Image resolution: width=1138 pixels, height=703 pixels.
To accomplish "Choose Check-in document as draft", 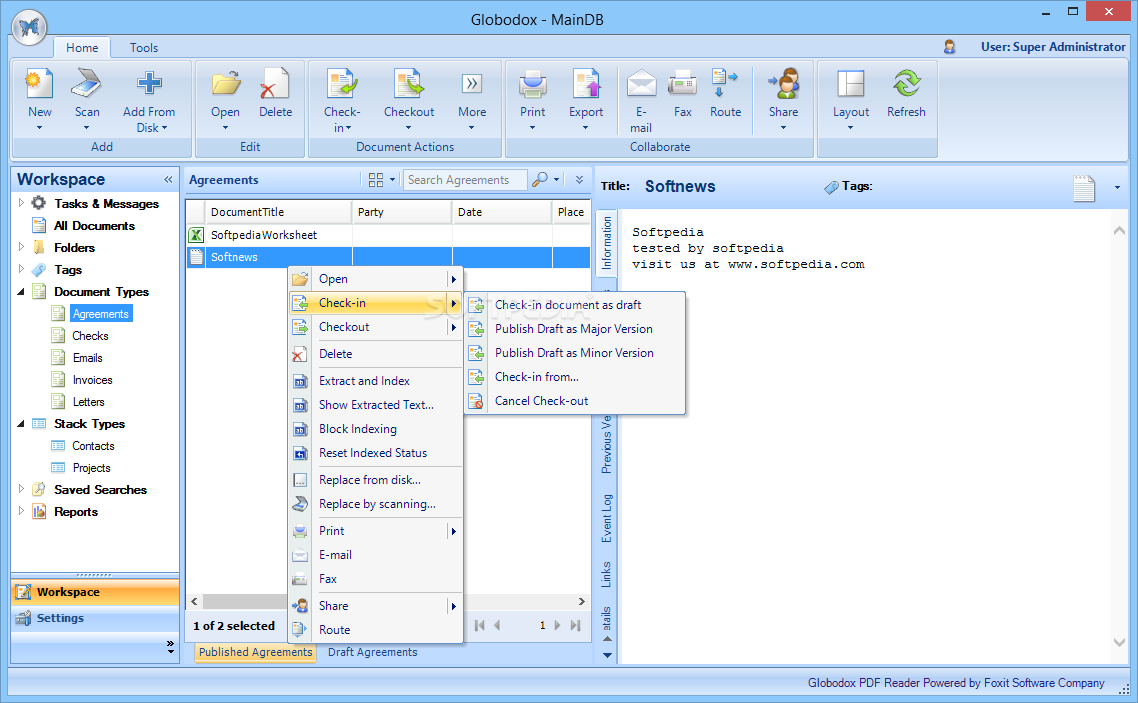I will click(575, 305).
